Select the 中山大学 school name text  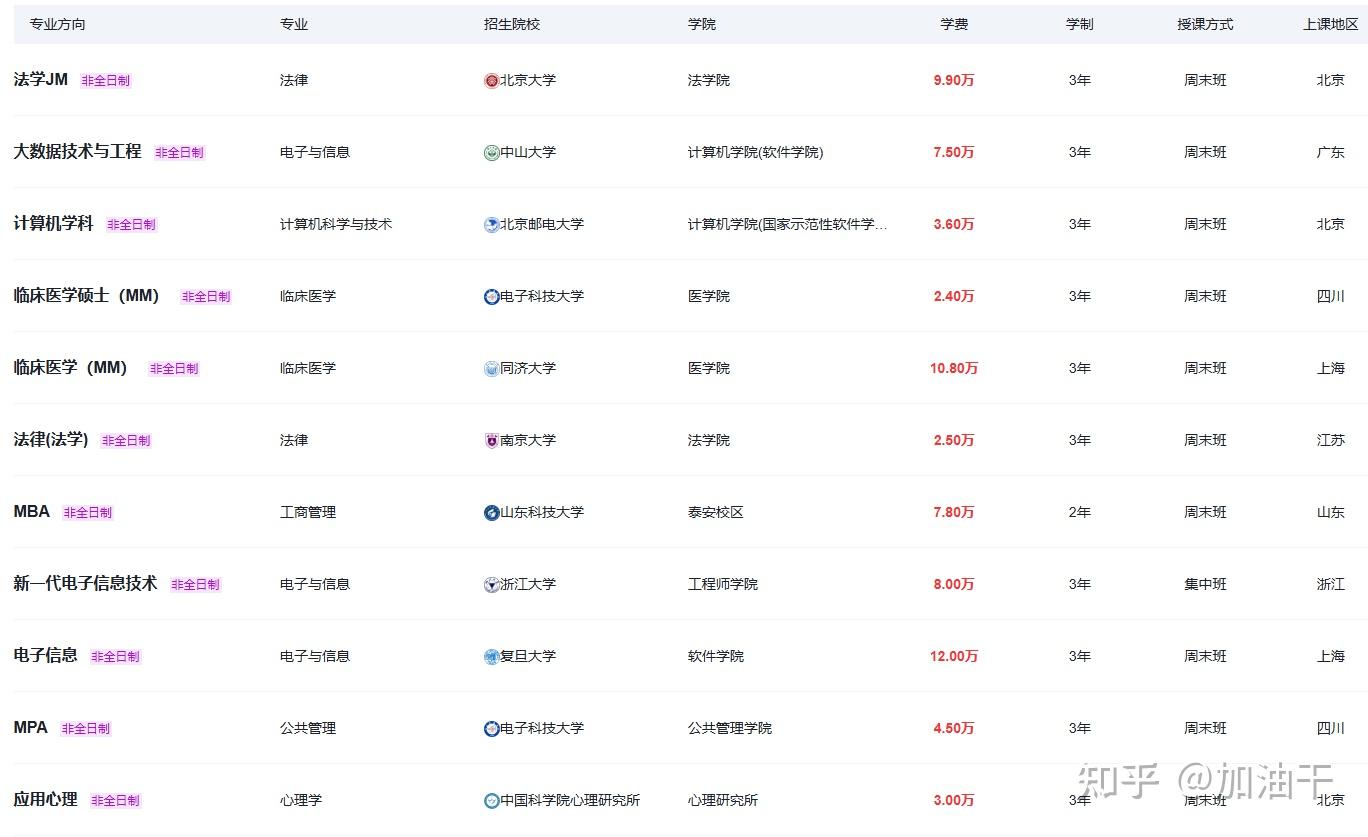pos(528,152)
